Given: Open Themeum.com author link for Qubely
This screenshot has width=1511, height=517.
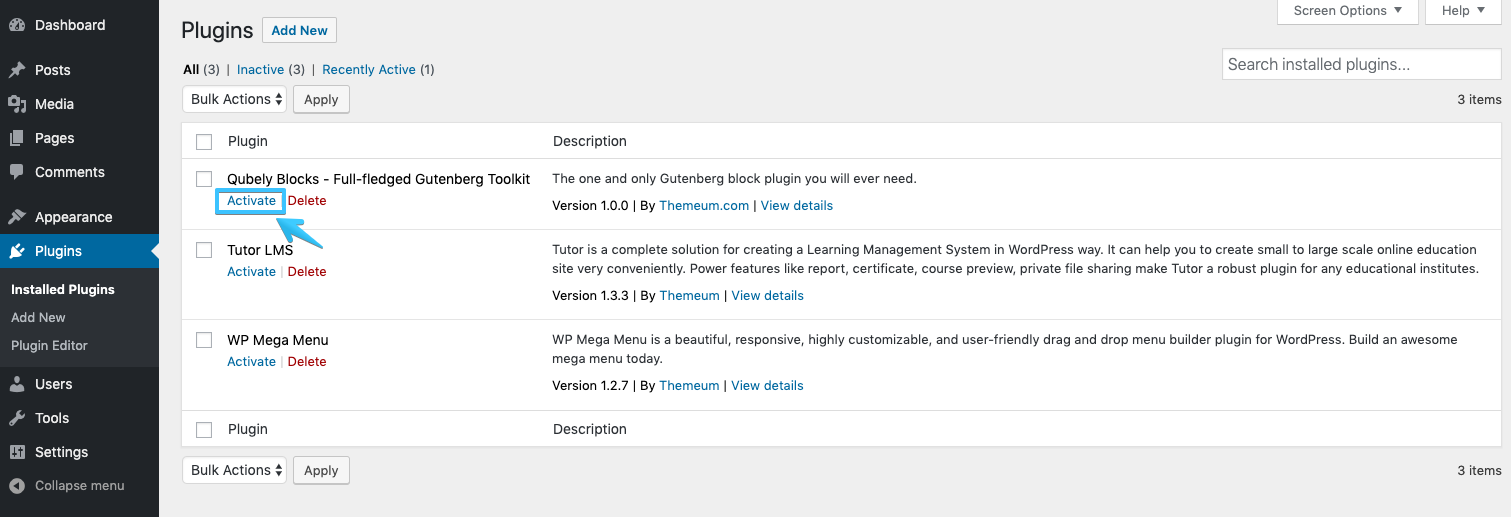Looking at the screenshot, I should coord(704,206).
